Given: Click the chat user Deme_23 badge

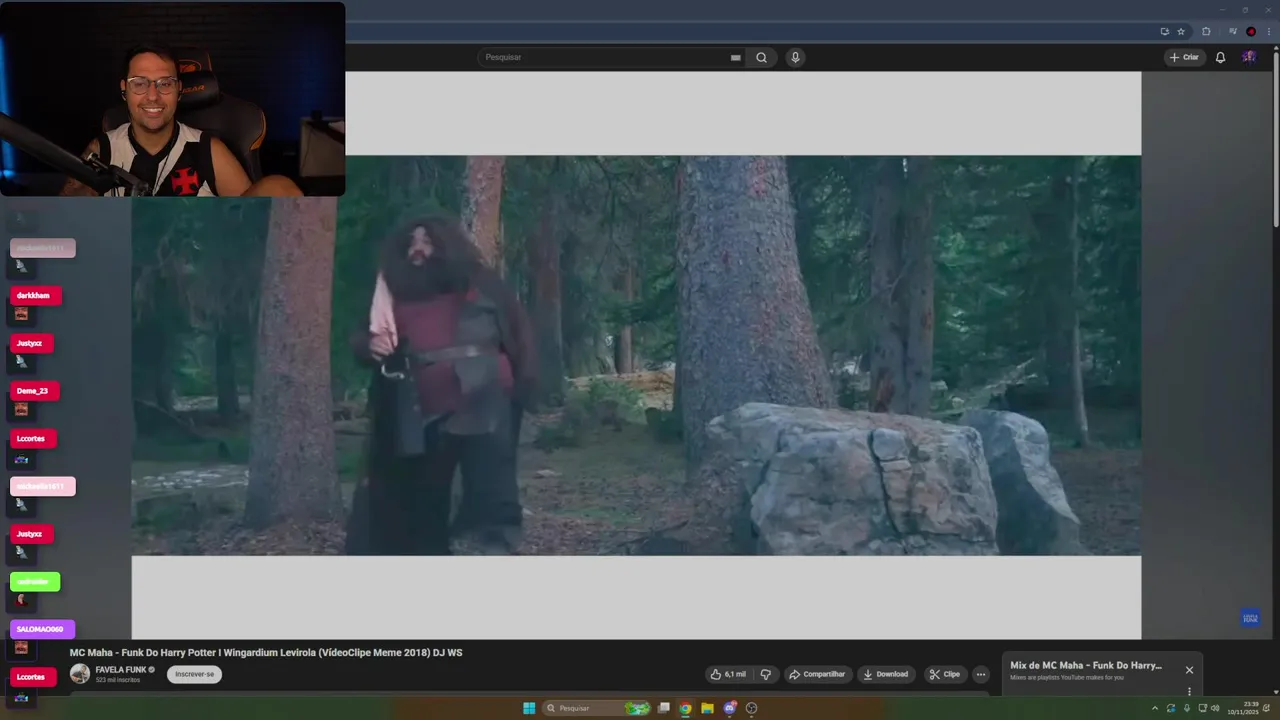Looking at the screenshot, I should click(35, 391).
